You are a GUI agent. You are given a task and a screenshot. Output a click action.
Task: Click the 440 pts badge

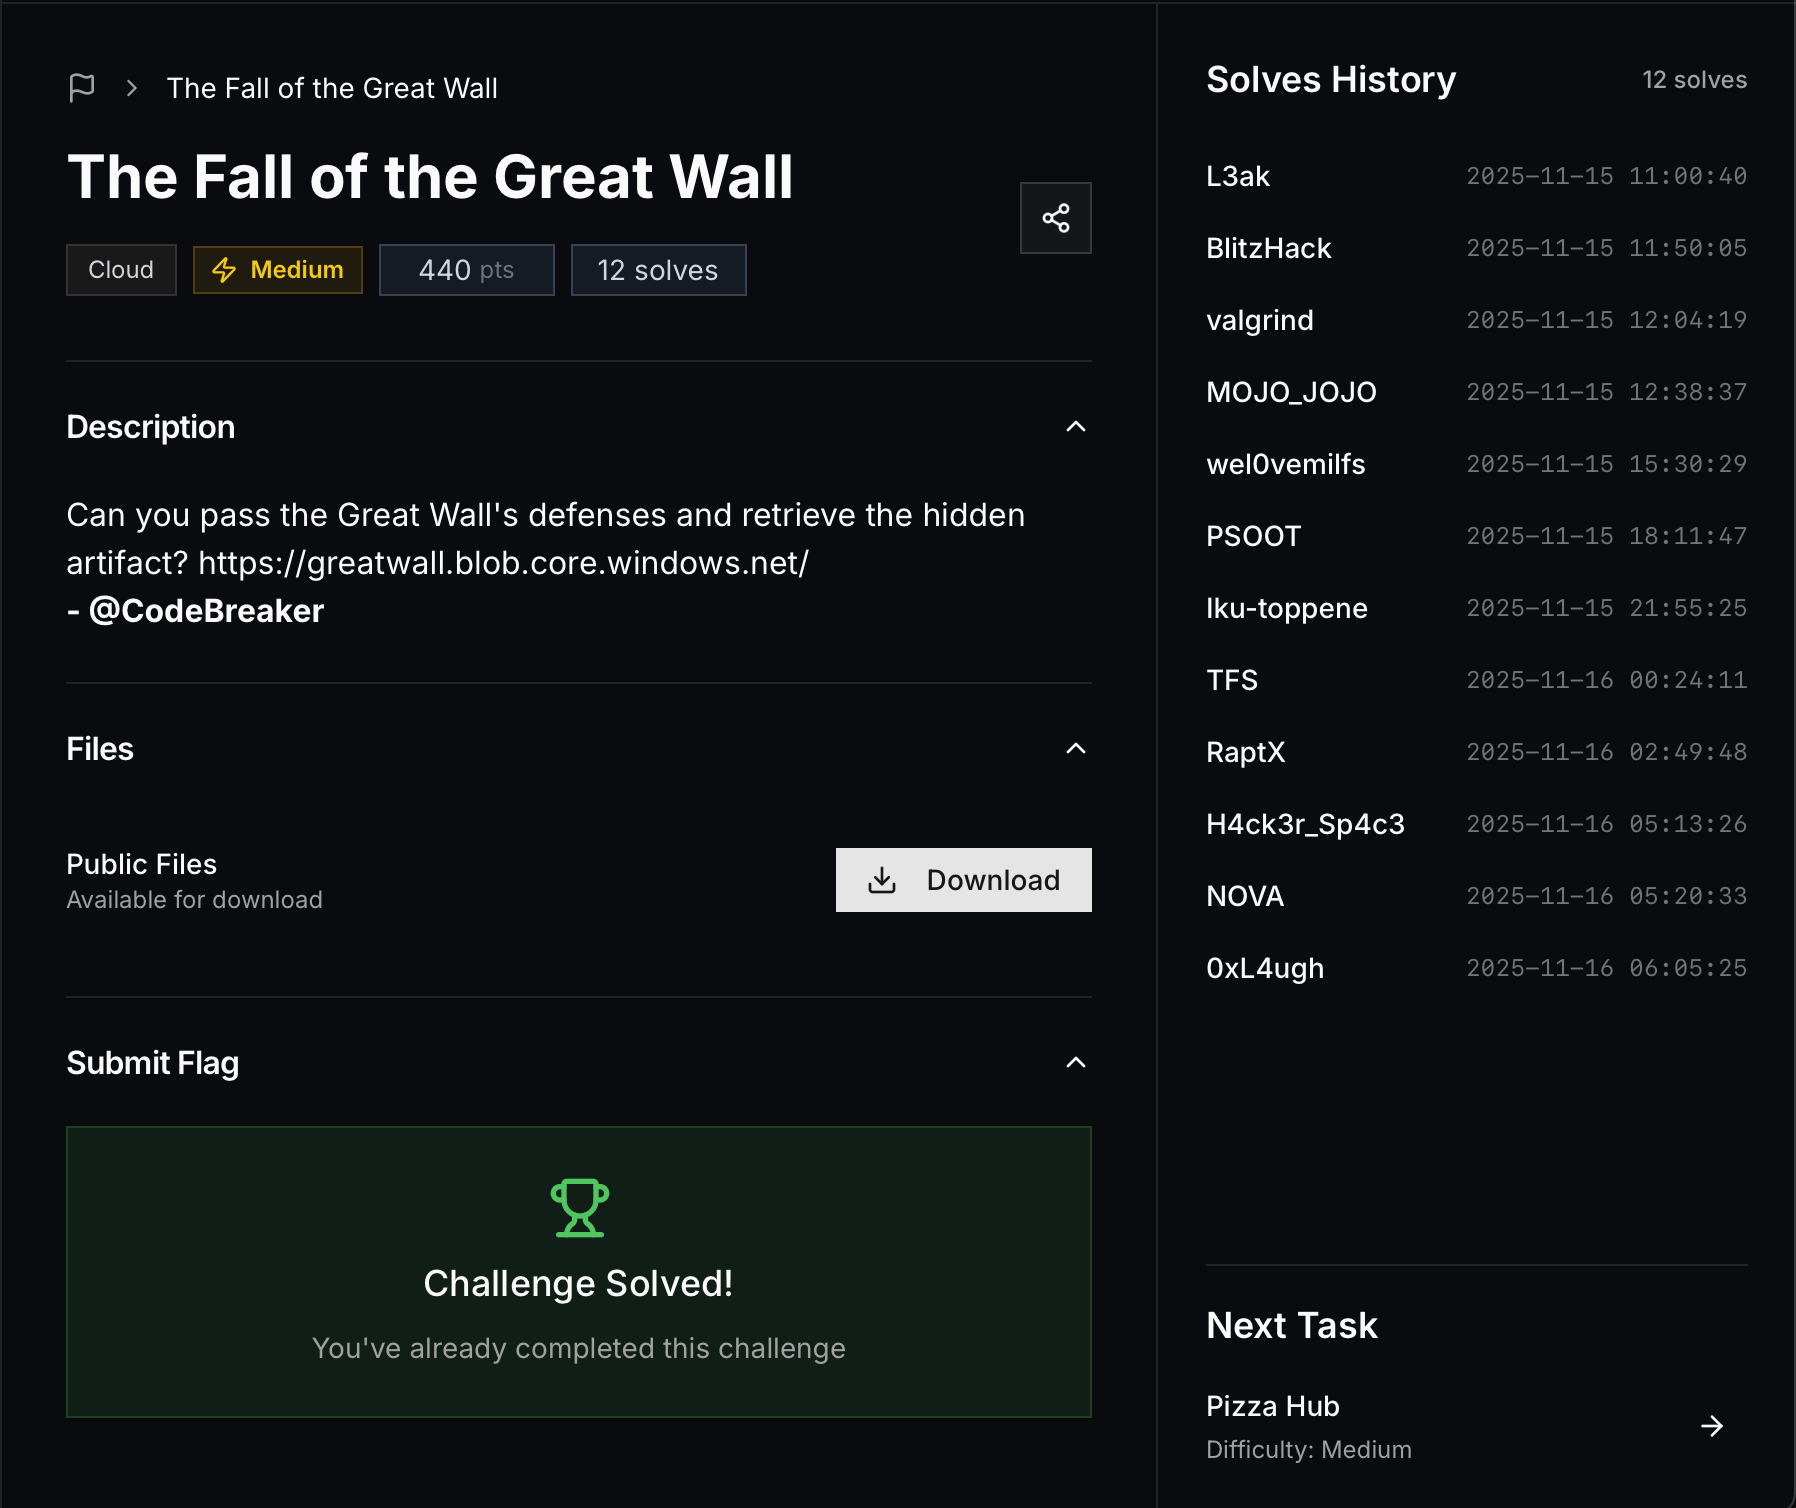click(467, 270)
